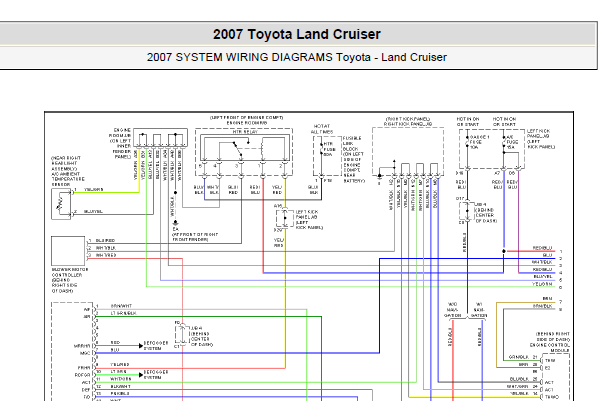
Task: Click "BLU" wire label at right-edge pin 2
Action: click(547, 255)
